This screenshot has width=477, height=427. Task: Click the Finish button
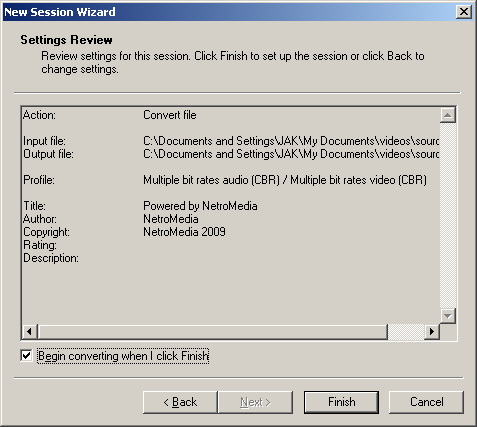tap(341, 402)
